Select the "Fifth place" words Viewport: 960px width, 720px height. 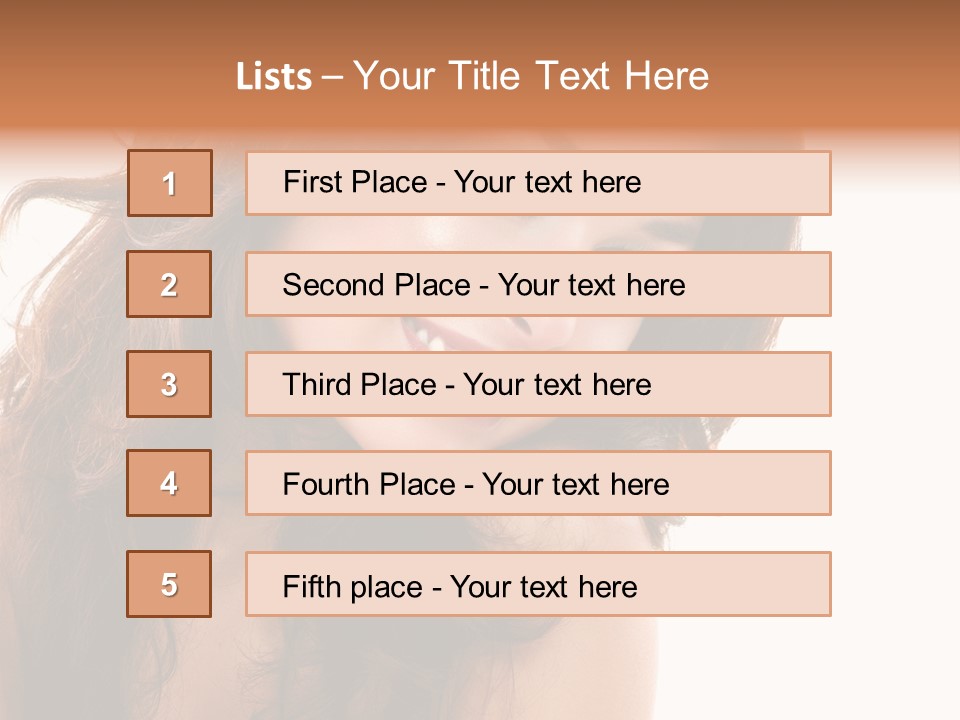coord(351,586)
